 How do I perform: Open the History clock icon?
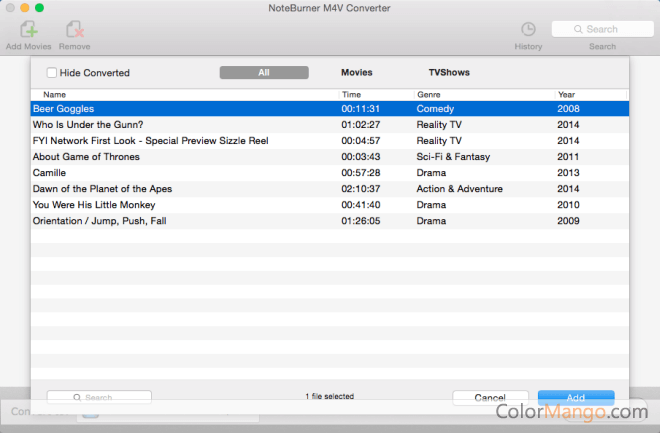[x=528, y=30]
